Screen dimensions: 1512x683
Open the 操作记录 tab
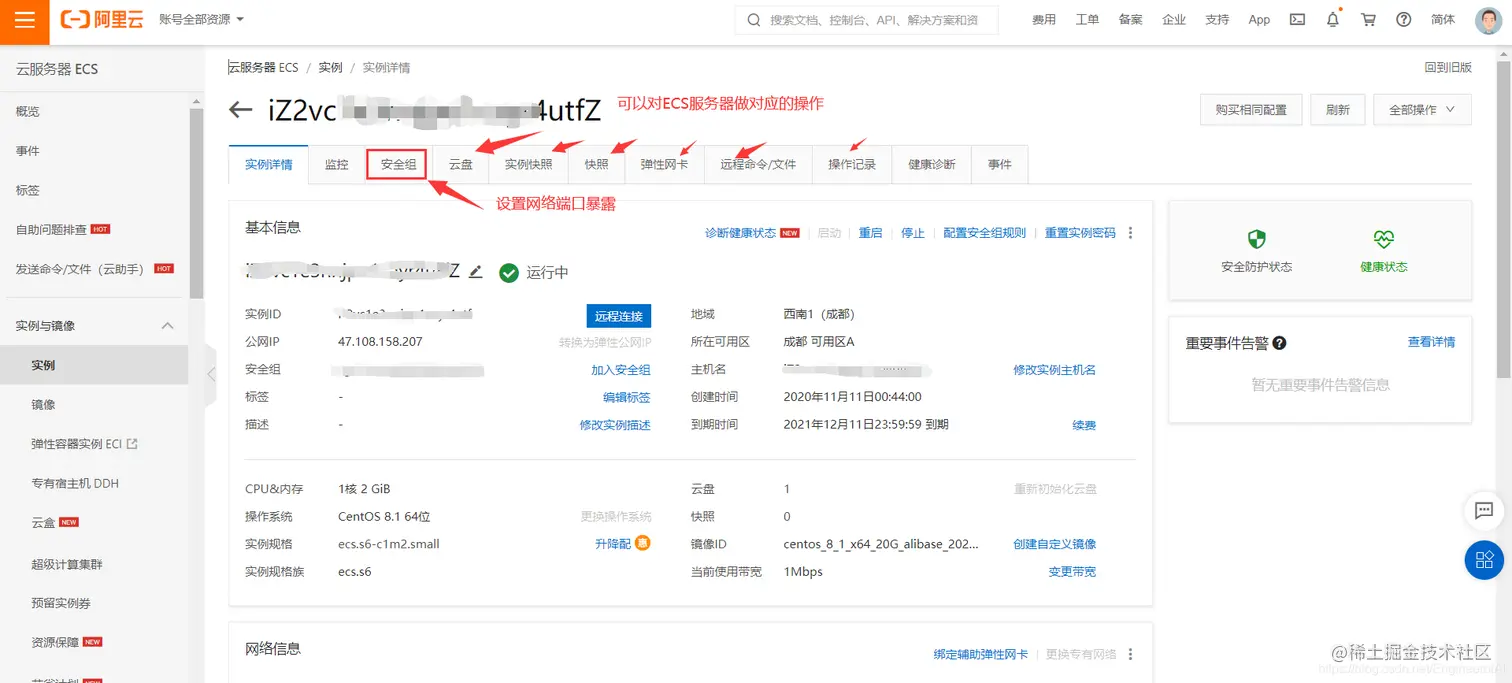(852, 165)
